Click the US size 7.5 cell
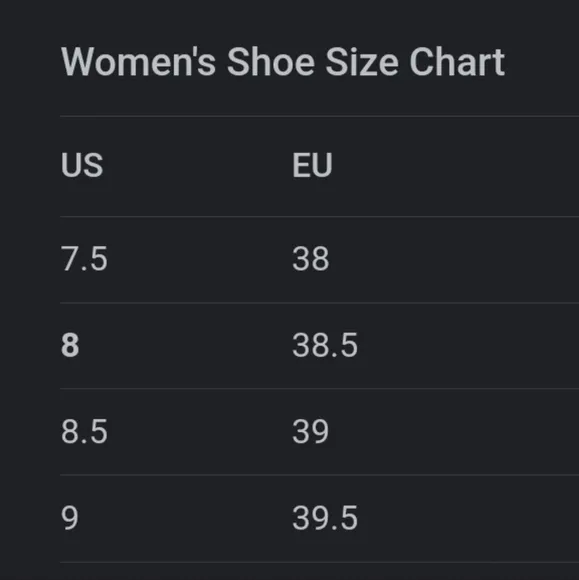 [x=84, y=259]
